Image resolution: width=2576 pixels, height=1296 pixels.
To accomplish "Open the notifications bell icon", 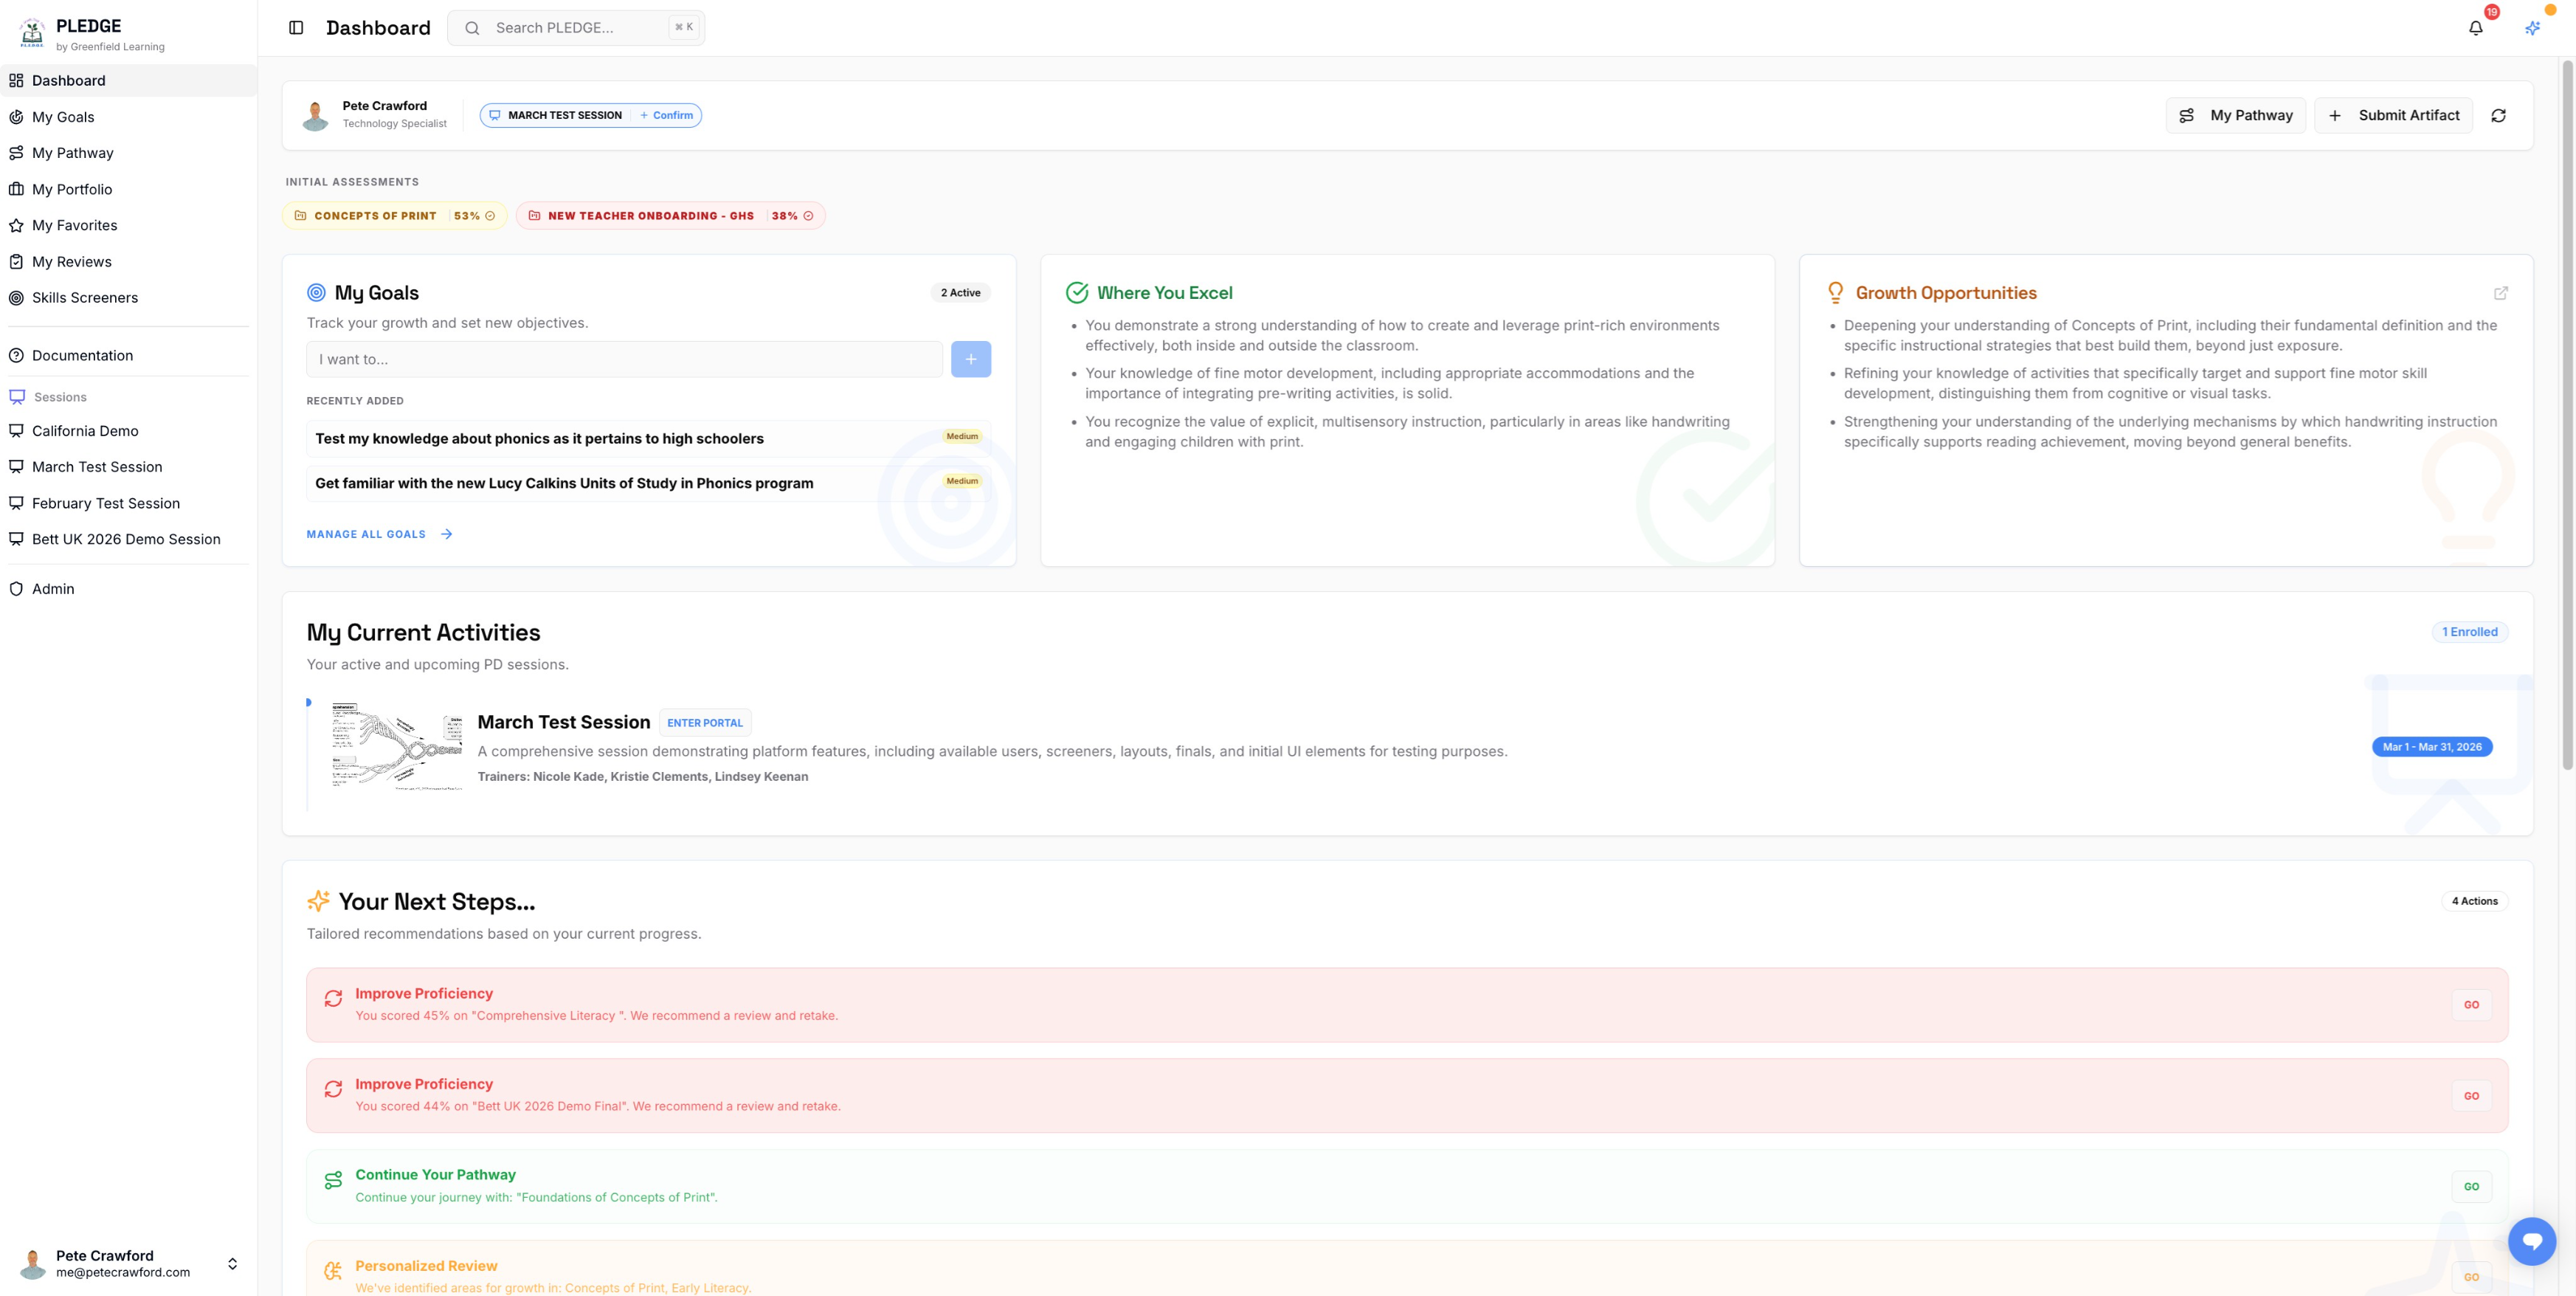I will pos(2476,28).
